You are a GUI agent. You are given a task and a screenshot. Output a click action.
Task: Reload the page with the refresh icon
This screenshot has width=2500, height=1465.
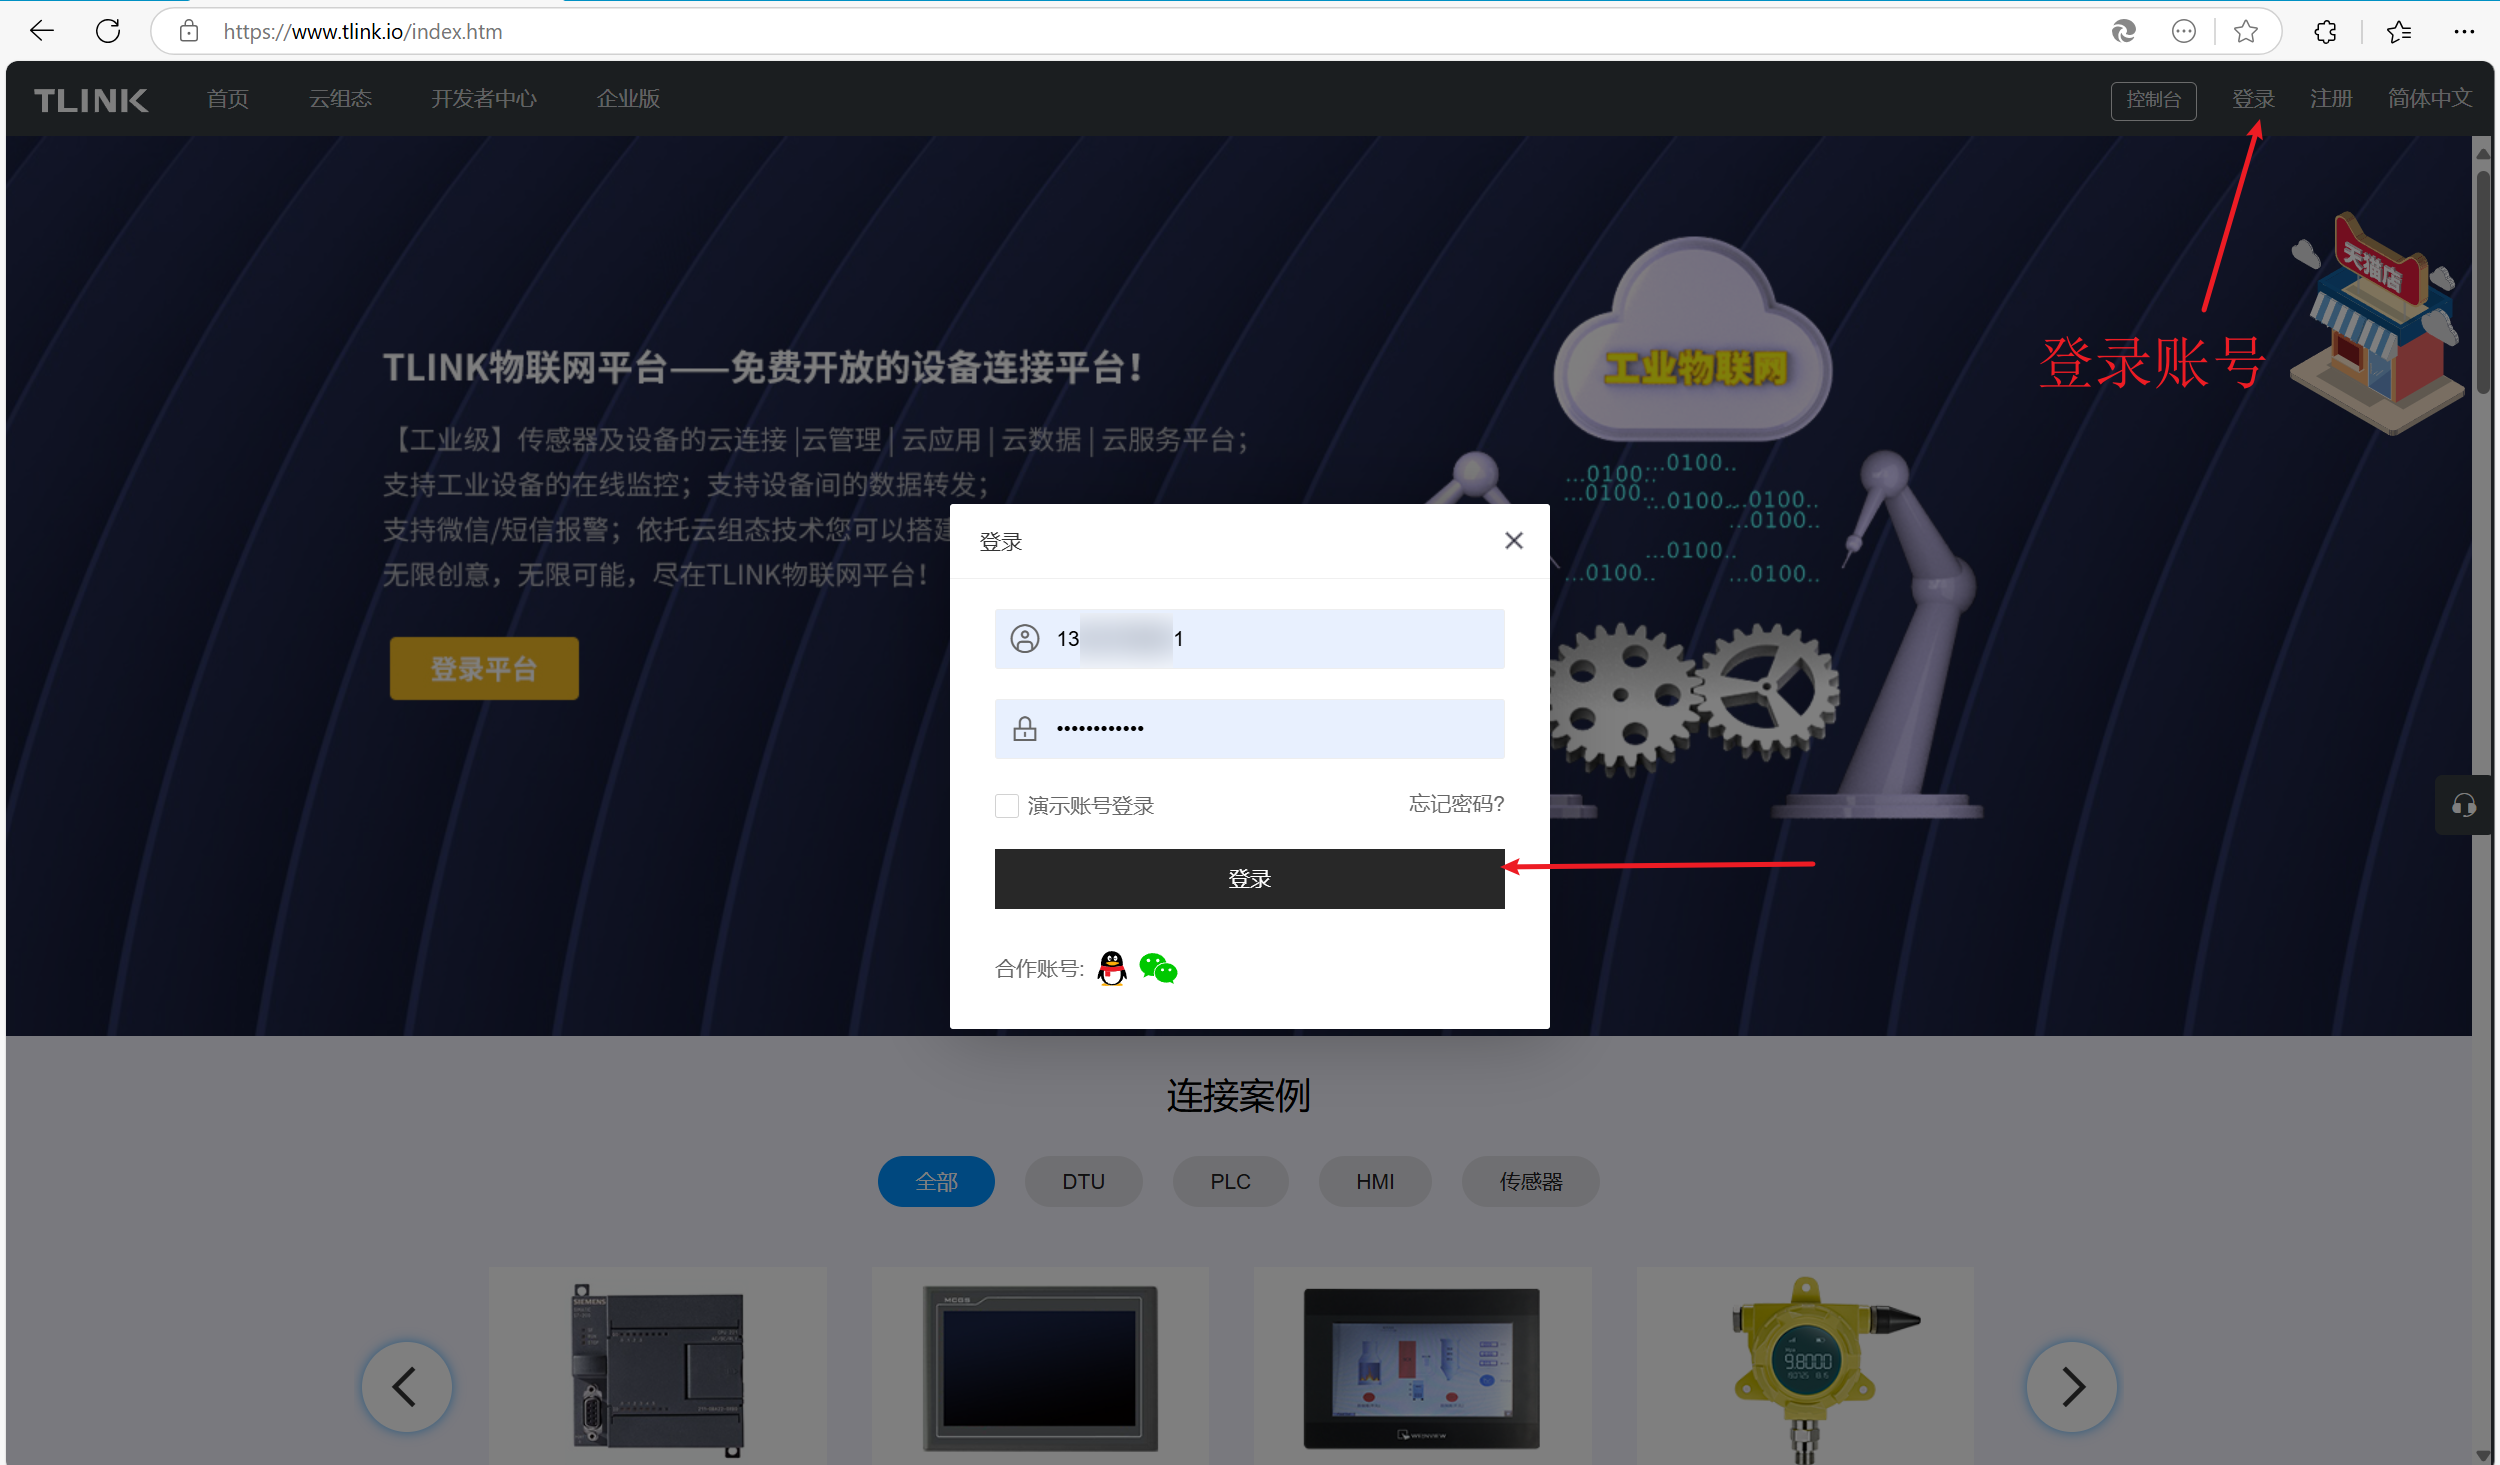[108, 31]
